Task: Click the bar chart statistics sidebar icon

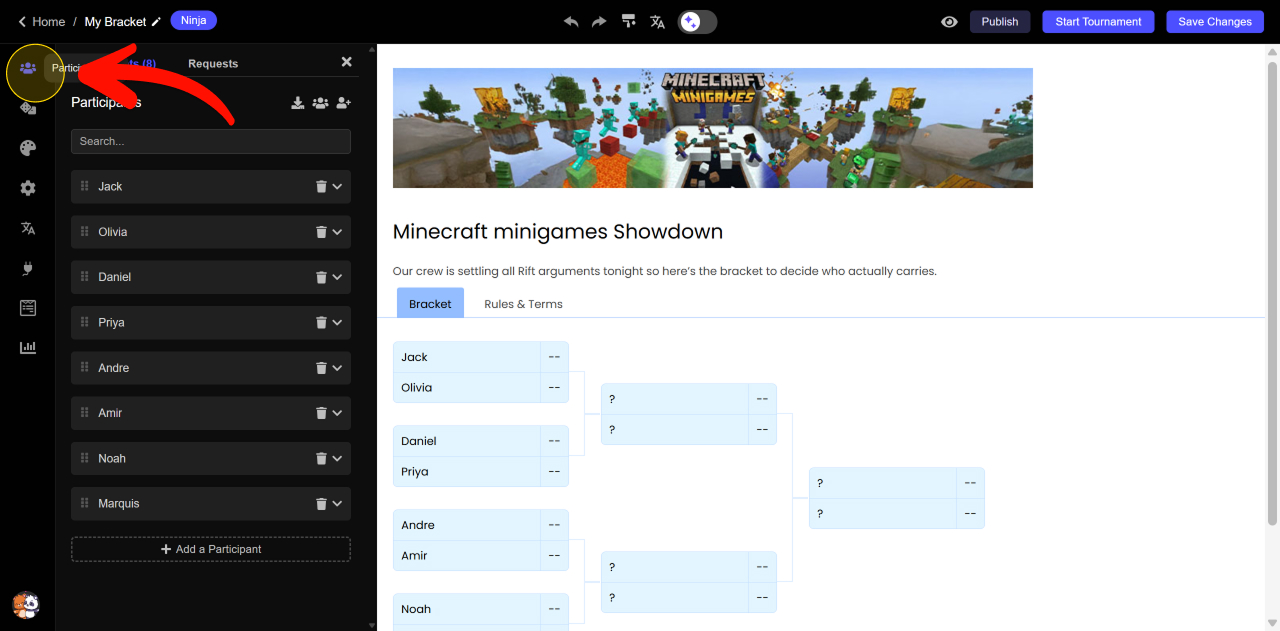Action: 28,347
